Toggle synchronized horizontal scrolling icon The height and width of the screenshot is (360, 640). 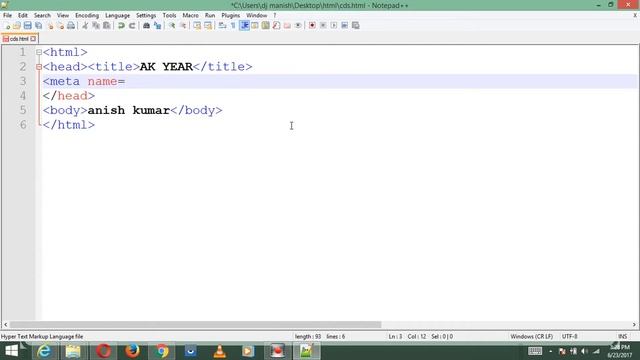208,25
